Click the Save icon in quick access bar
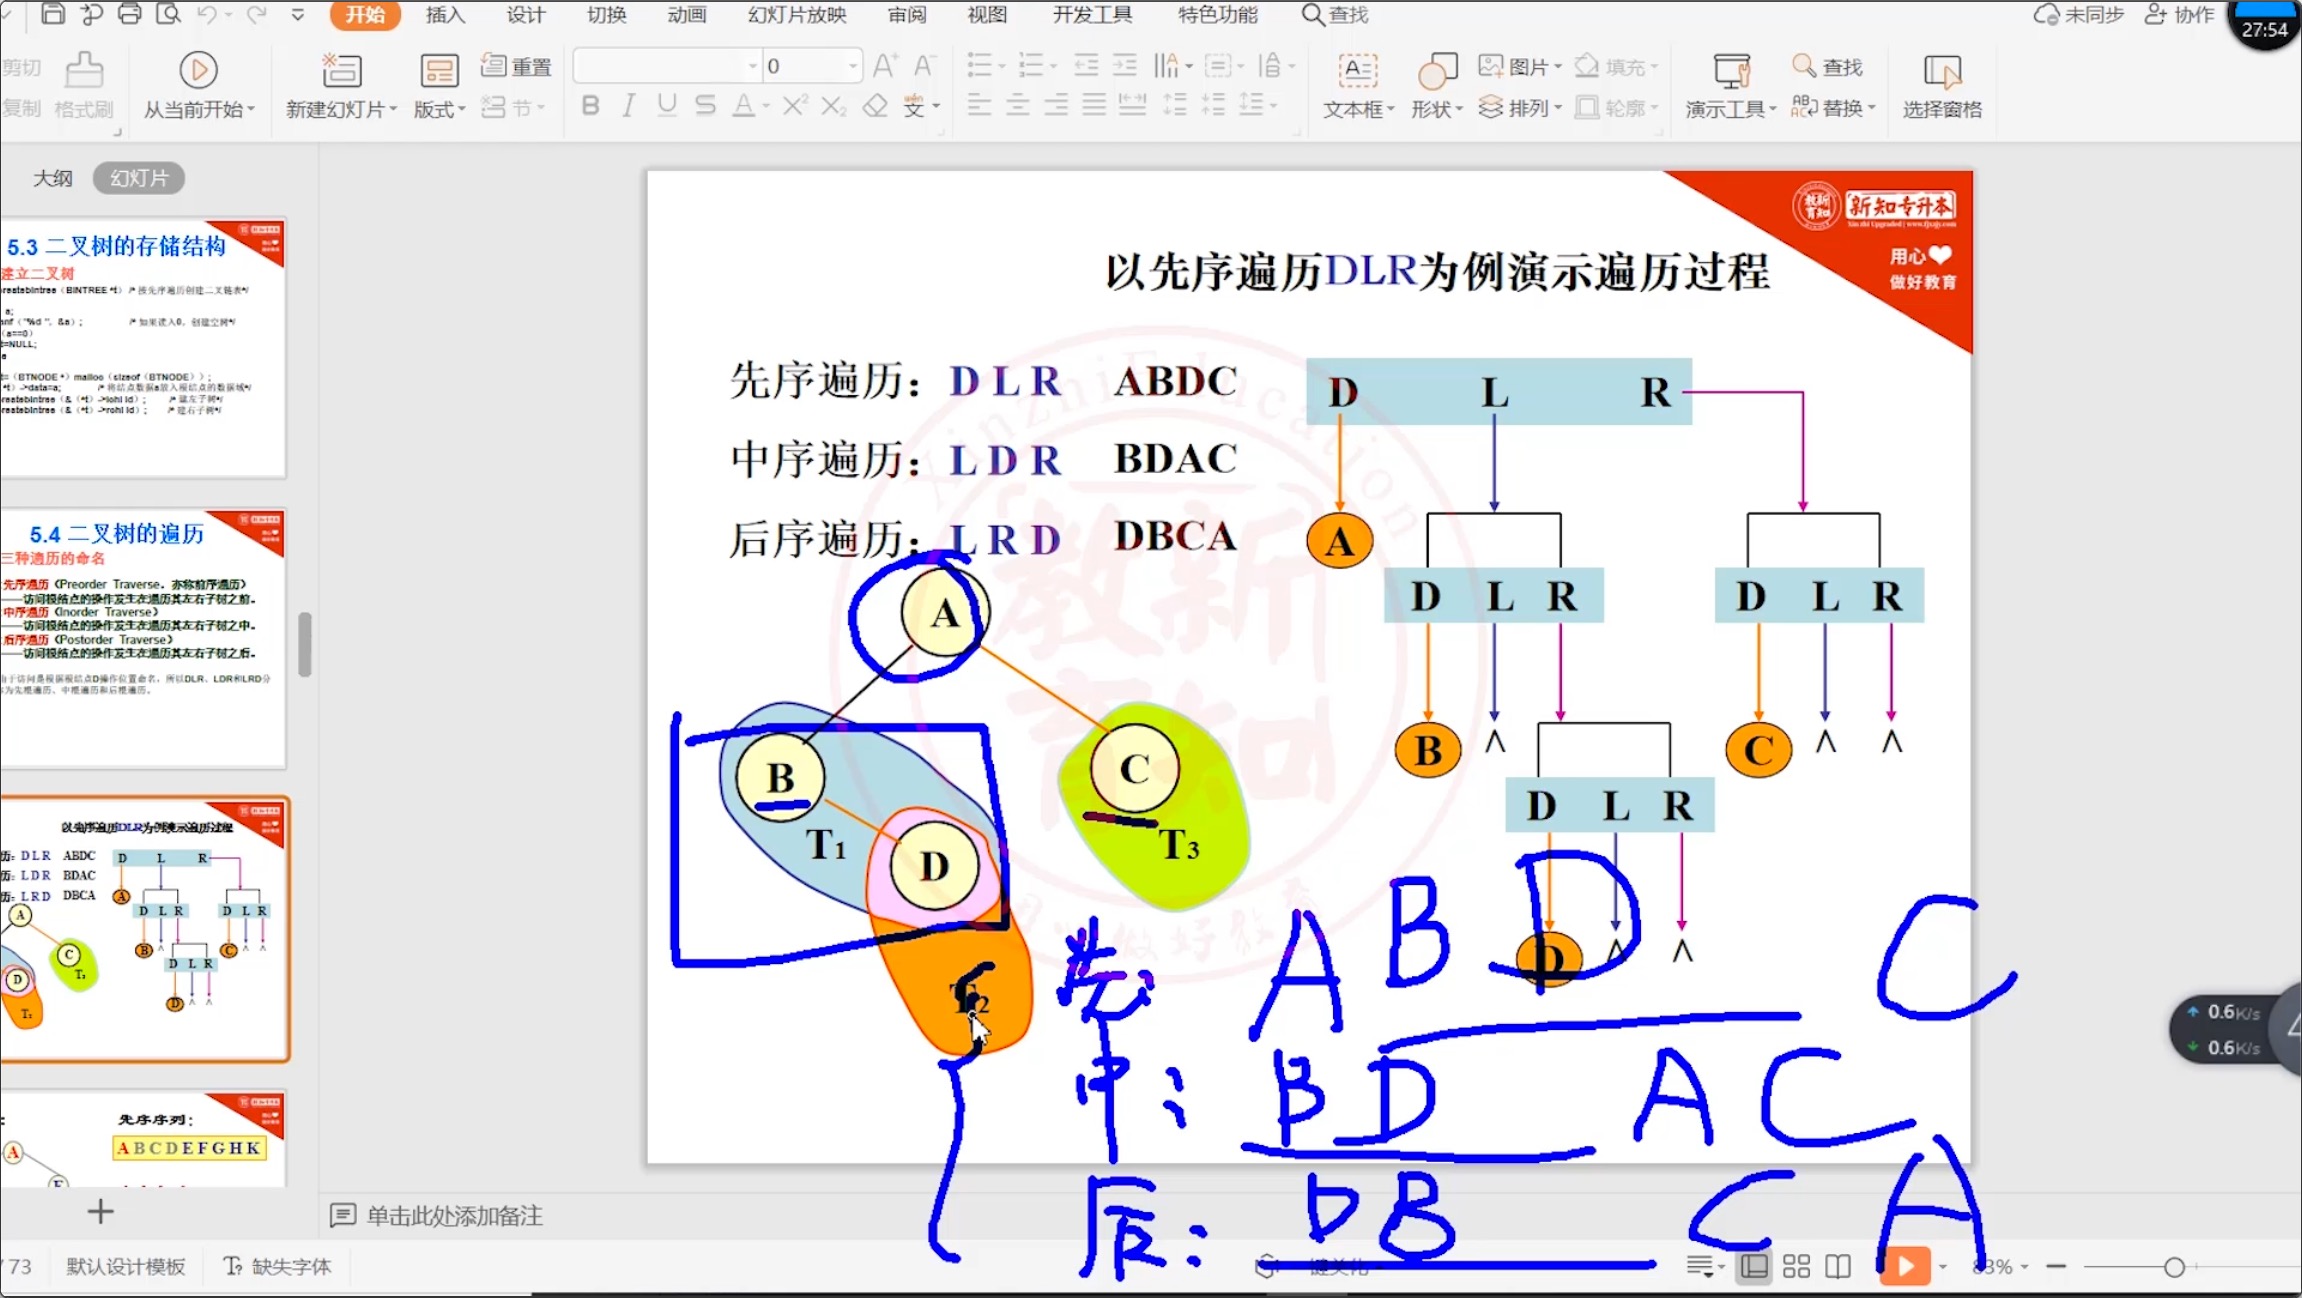 point(53,14)
